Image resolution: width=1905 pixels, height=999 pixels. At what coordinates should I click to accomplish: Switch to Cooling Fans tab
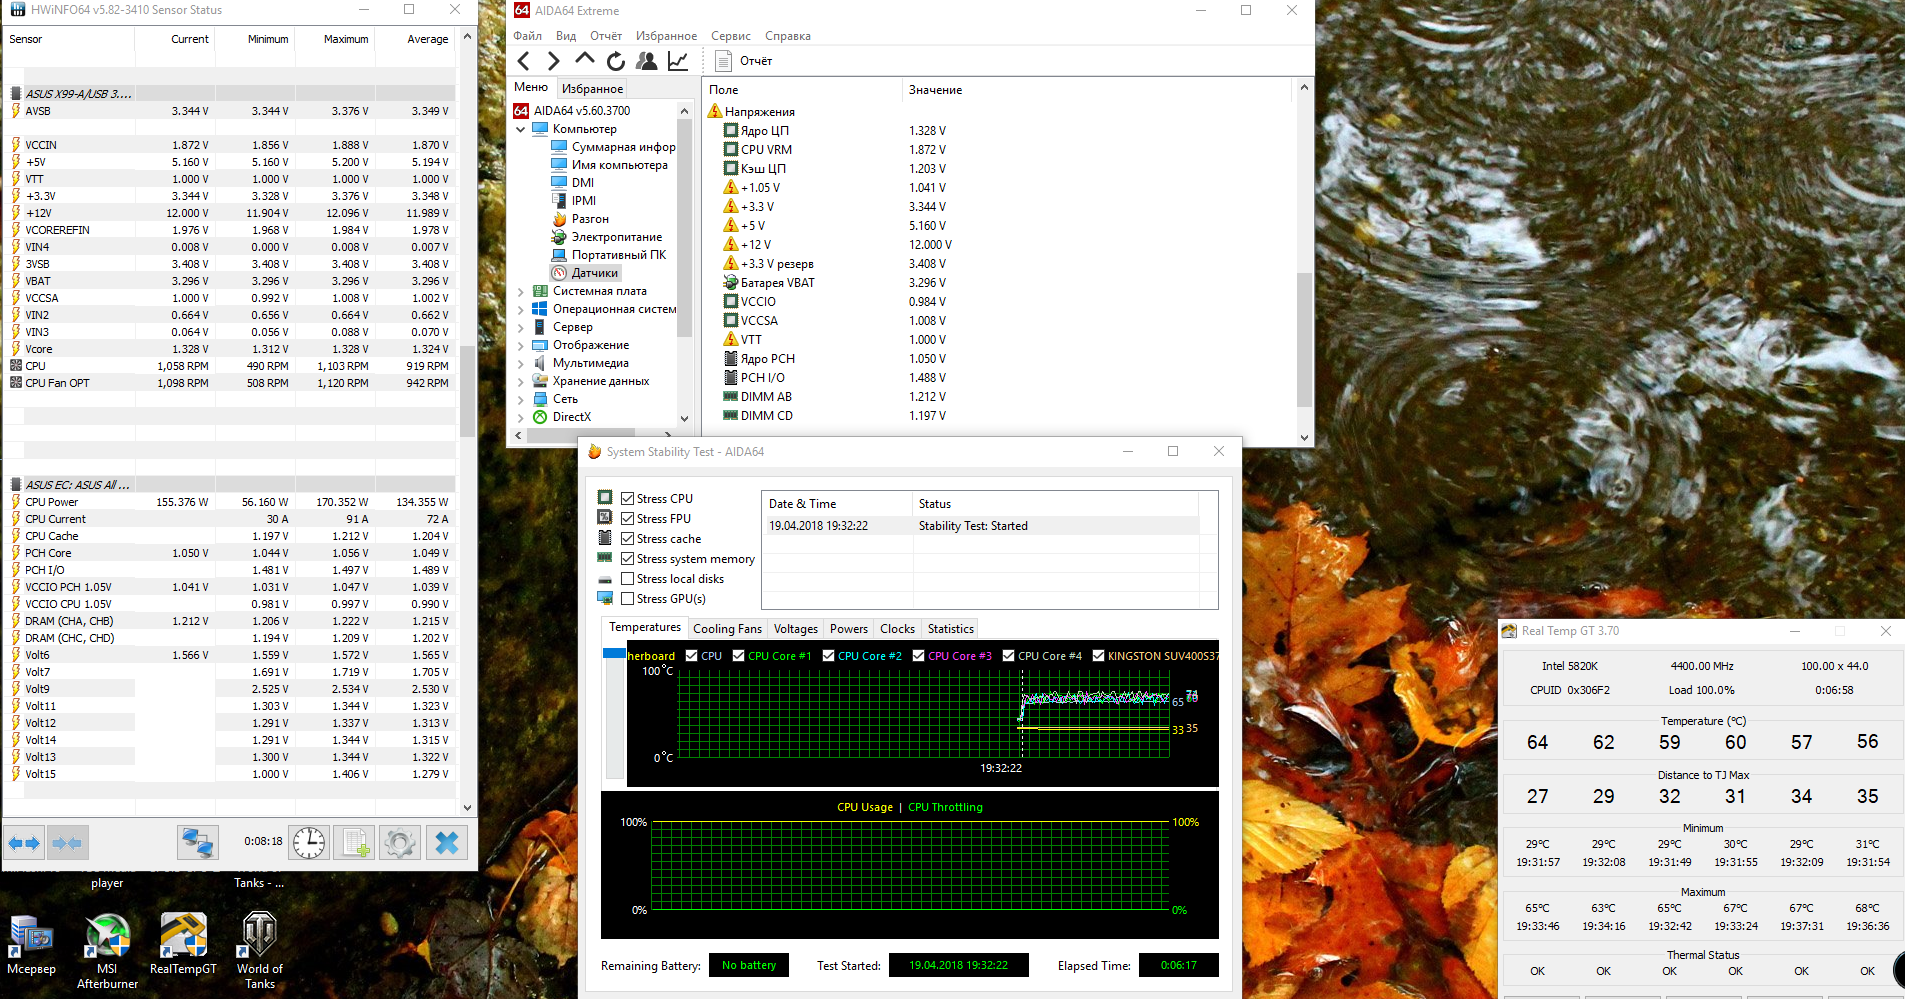click(727, 629)
